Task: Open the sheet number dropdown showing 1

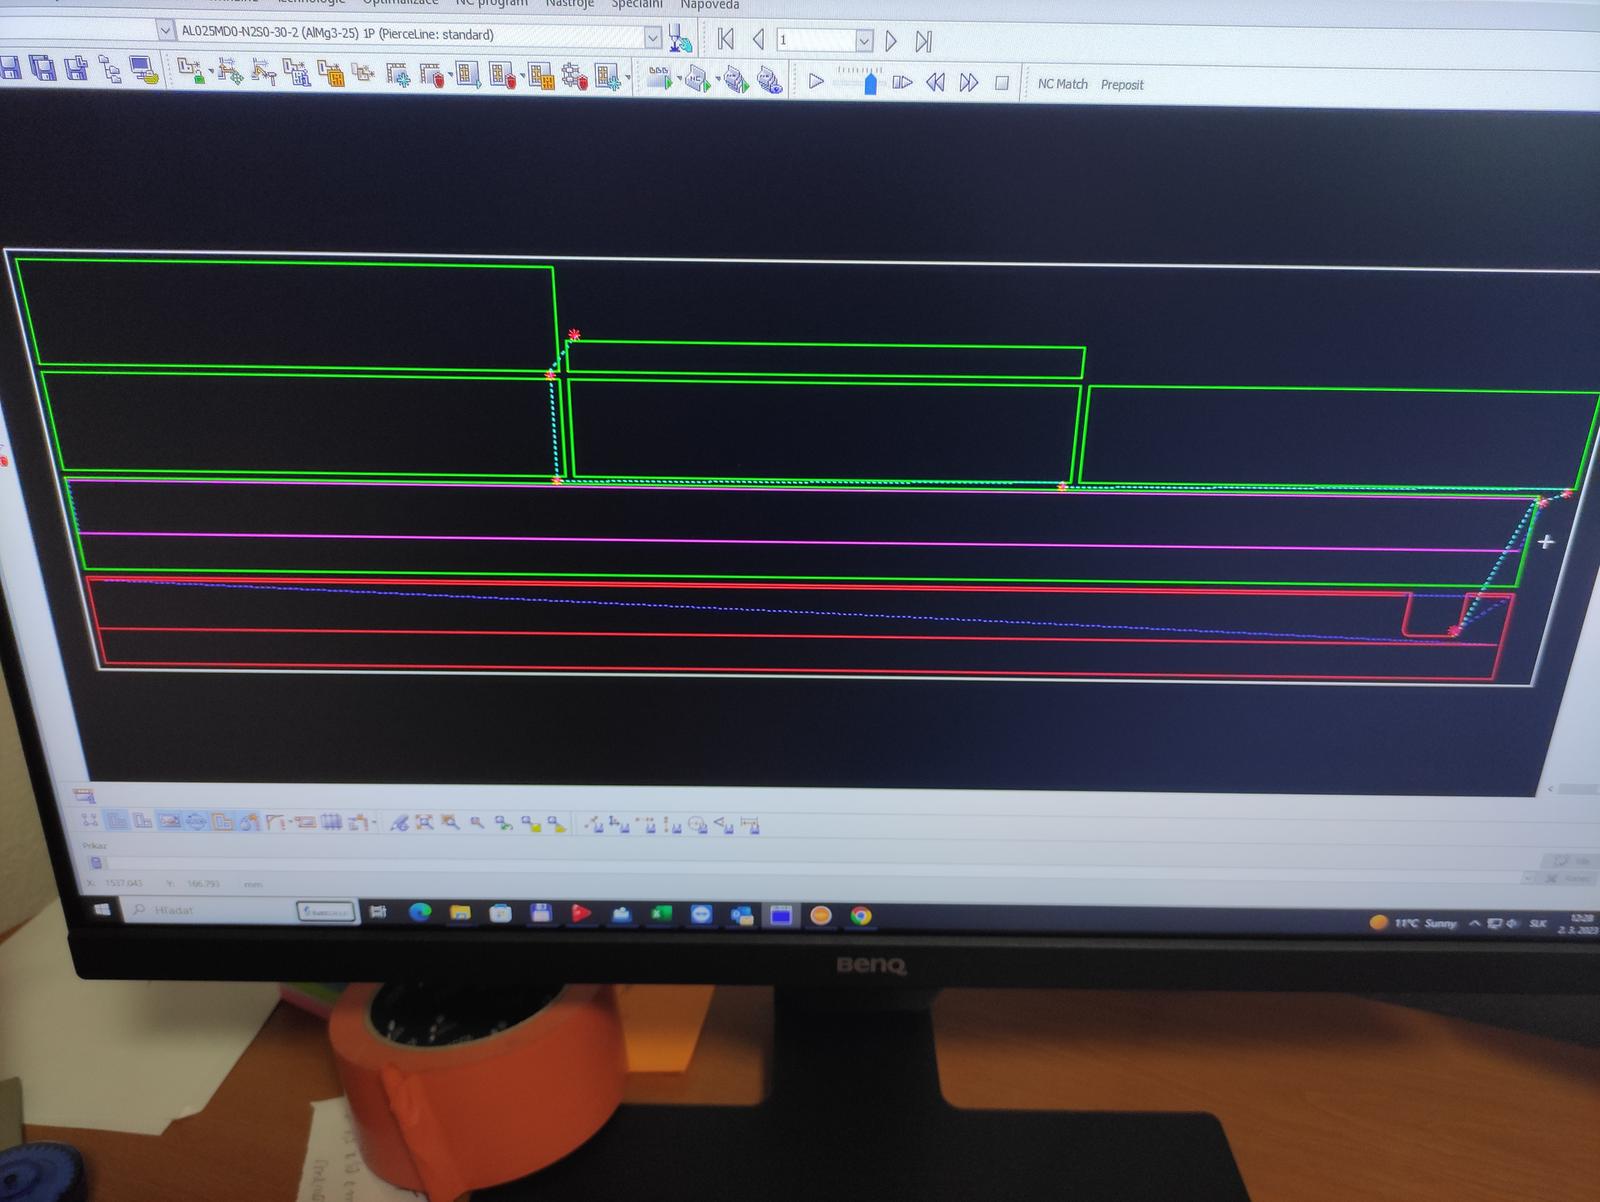Action: tap(863, 41)
